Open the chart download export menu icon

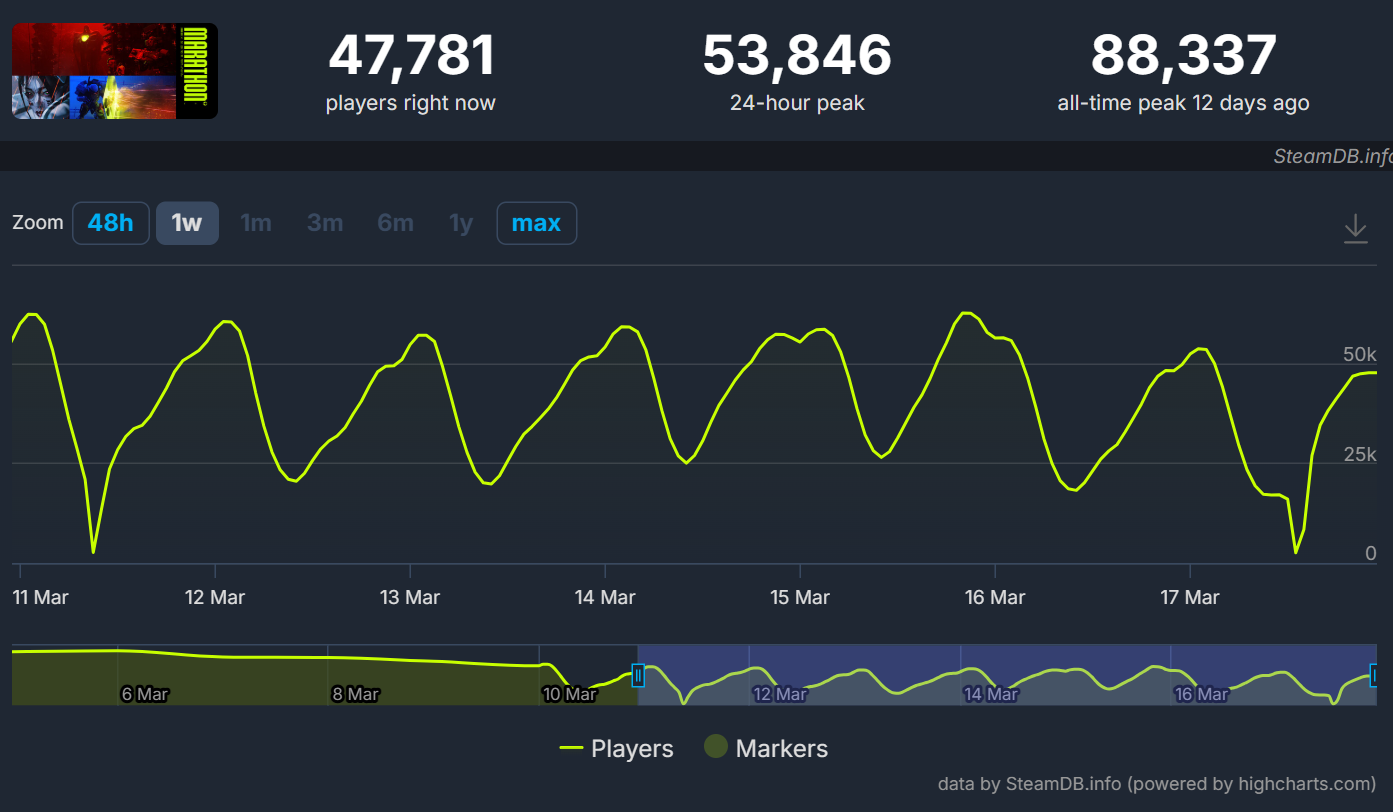[1355, 228]
